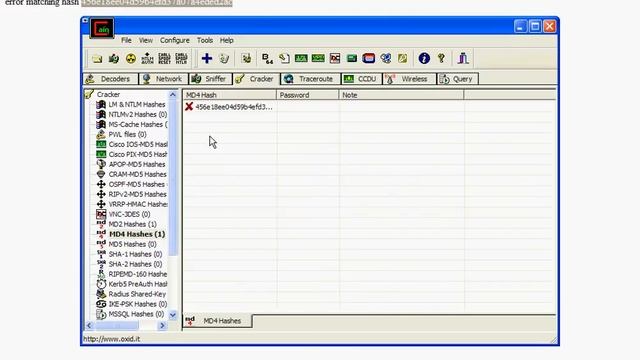The width and height of the screenshot is (640, 360).
Task: Select PWL files (0) in tree
Action: (x=127, y=134)
